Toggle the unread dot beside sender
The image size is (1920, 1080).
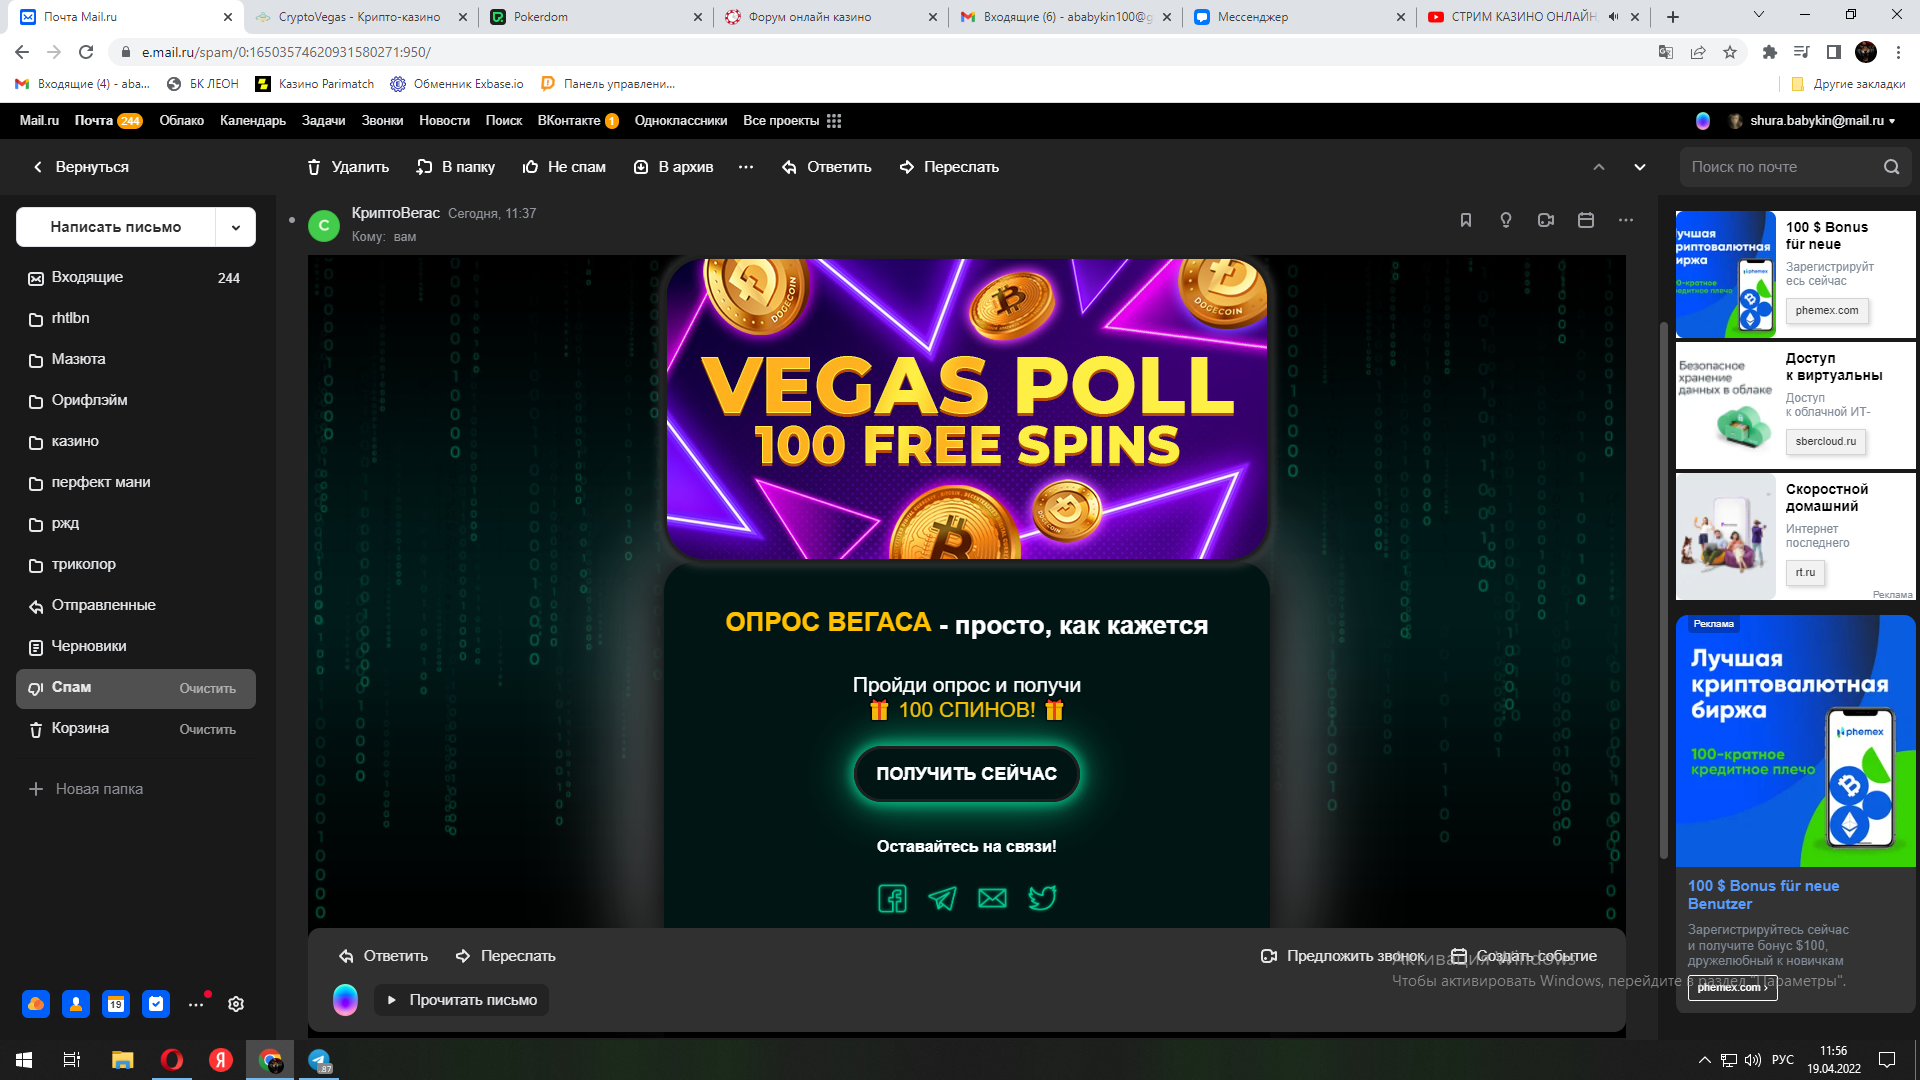click(292, 220)
